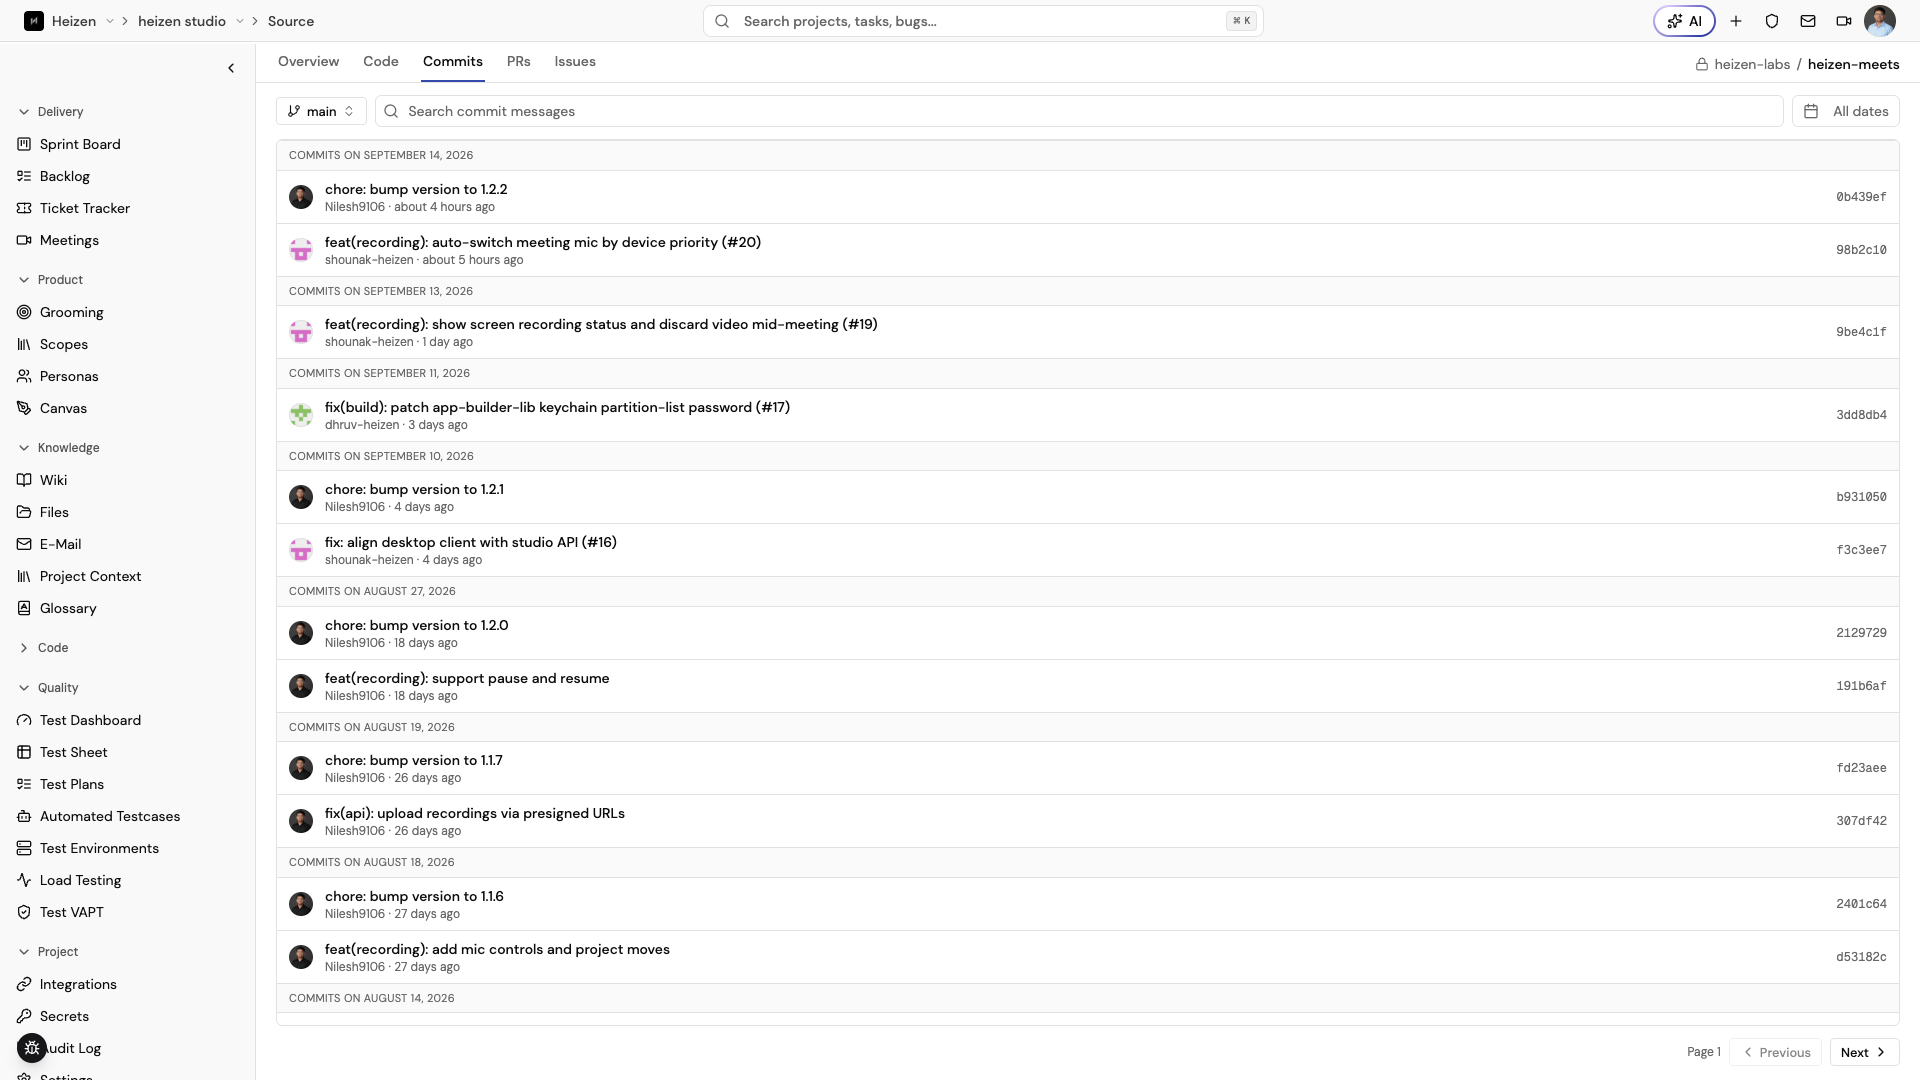Click commit hash 98b2c10
The width and height of the screenshot is (1920, 1080).
click(1861, 250)
